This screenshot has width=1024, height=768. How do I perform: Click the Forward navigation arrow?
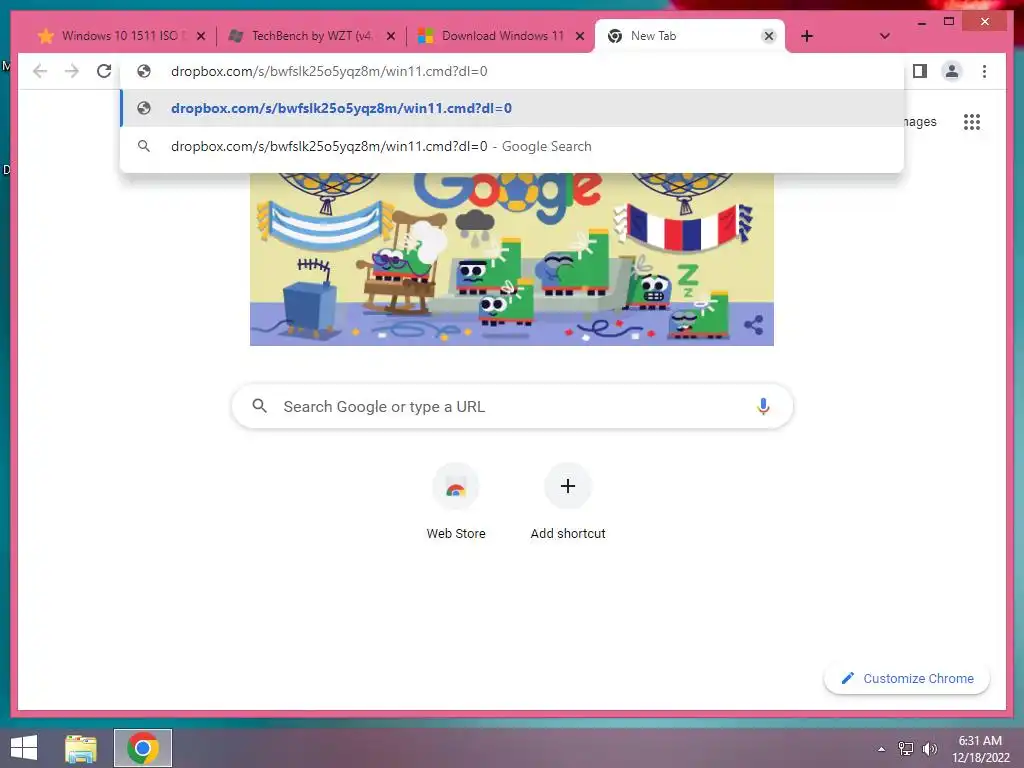tap(72, 71)
